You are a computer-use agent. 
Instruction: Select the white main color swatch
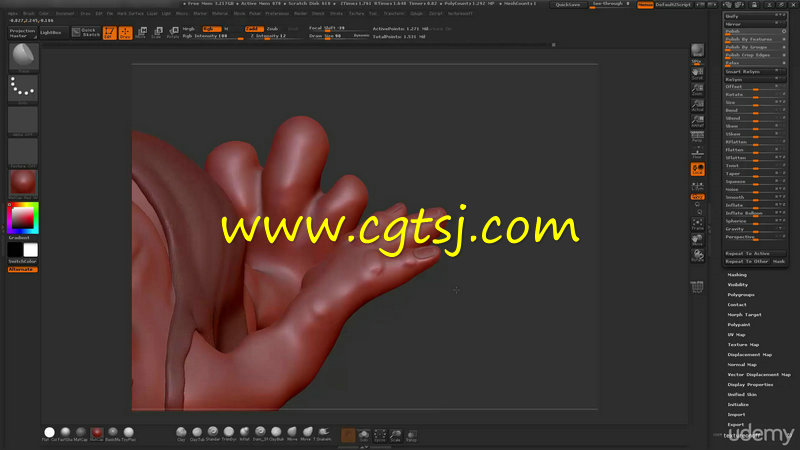coord(31,250)
